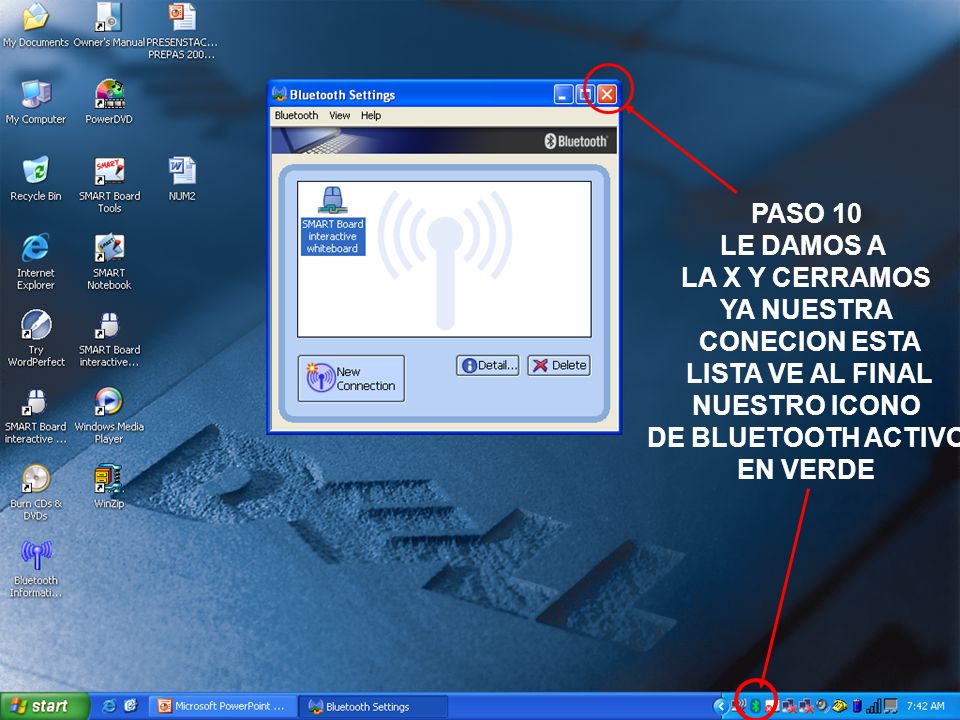Open device Detail... dialog

(487, 366)
